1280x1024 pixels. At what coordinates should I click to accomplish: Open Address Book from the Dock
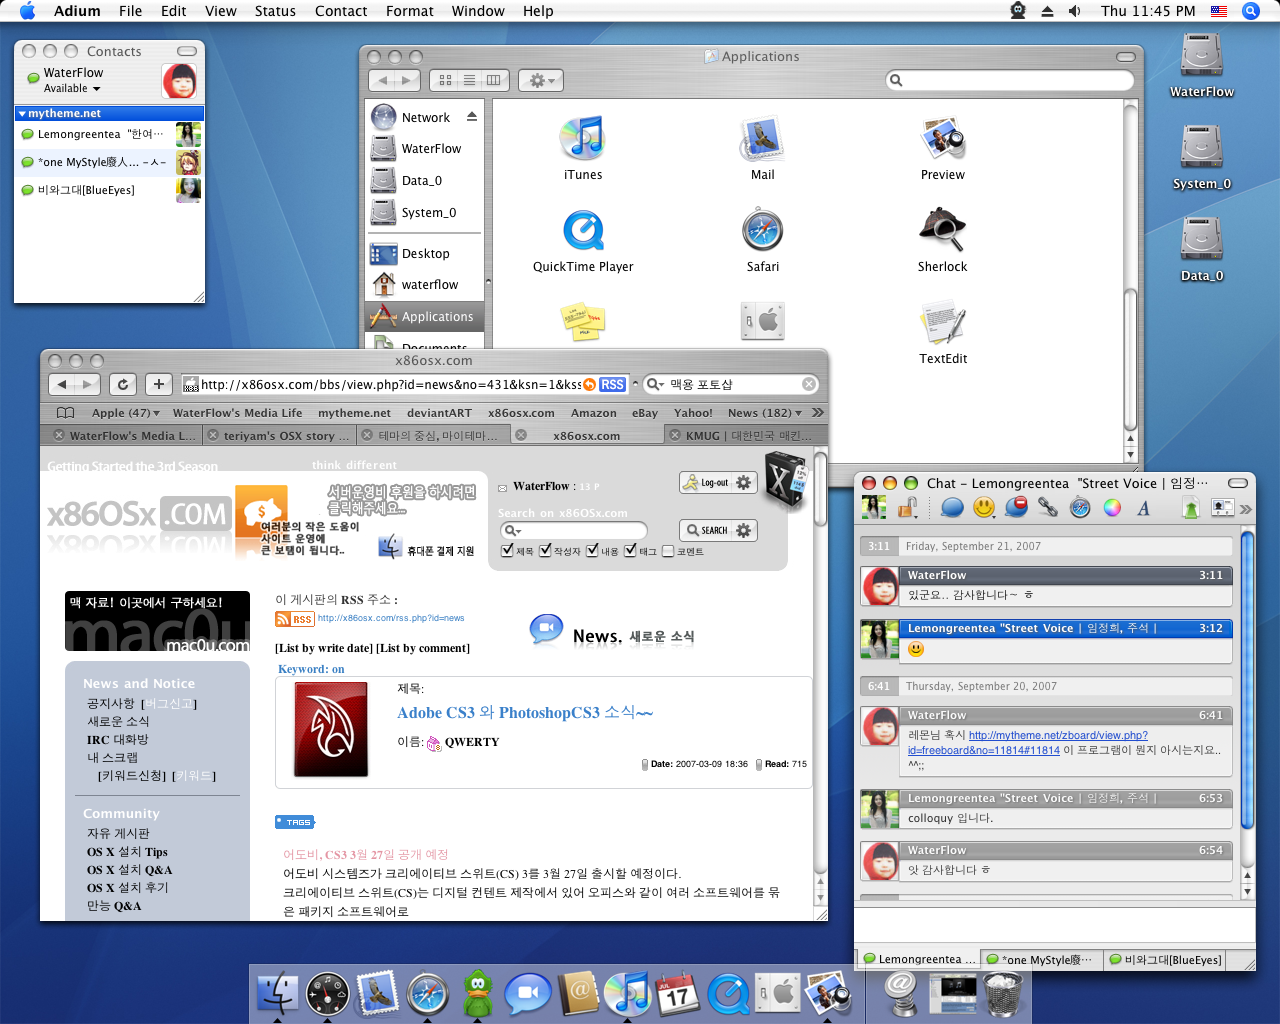tap(578, 993)
